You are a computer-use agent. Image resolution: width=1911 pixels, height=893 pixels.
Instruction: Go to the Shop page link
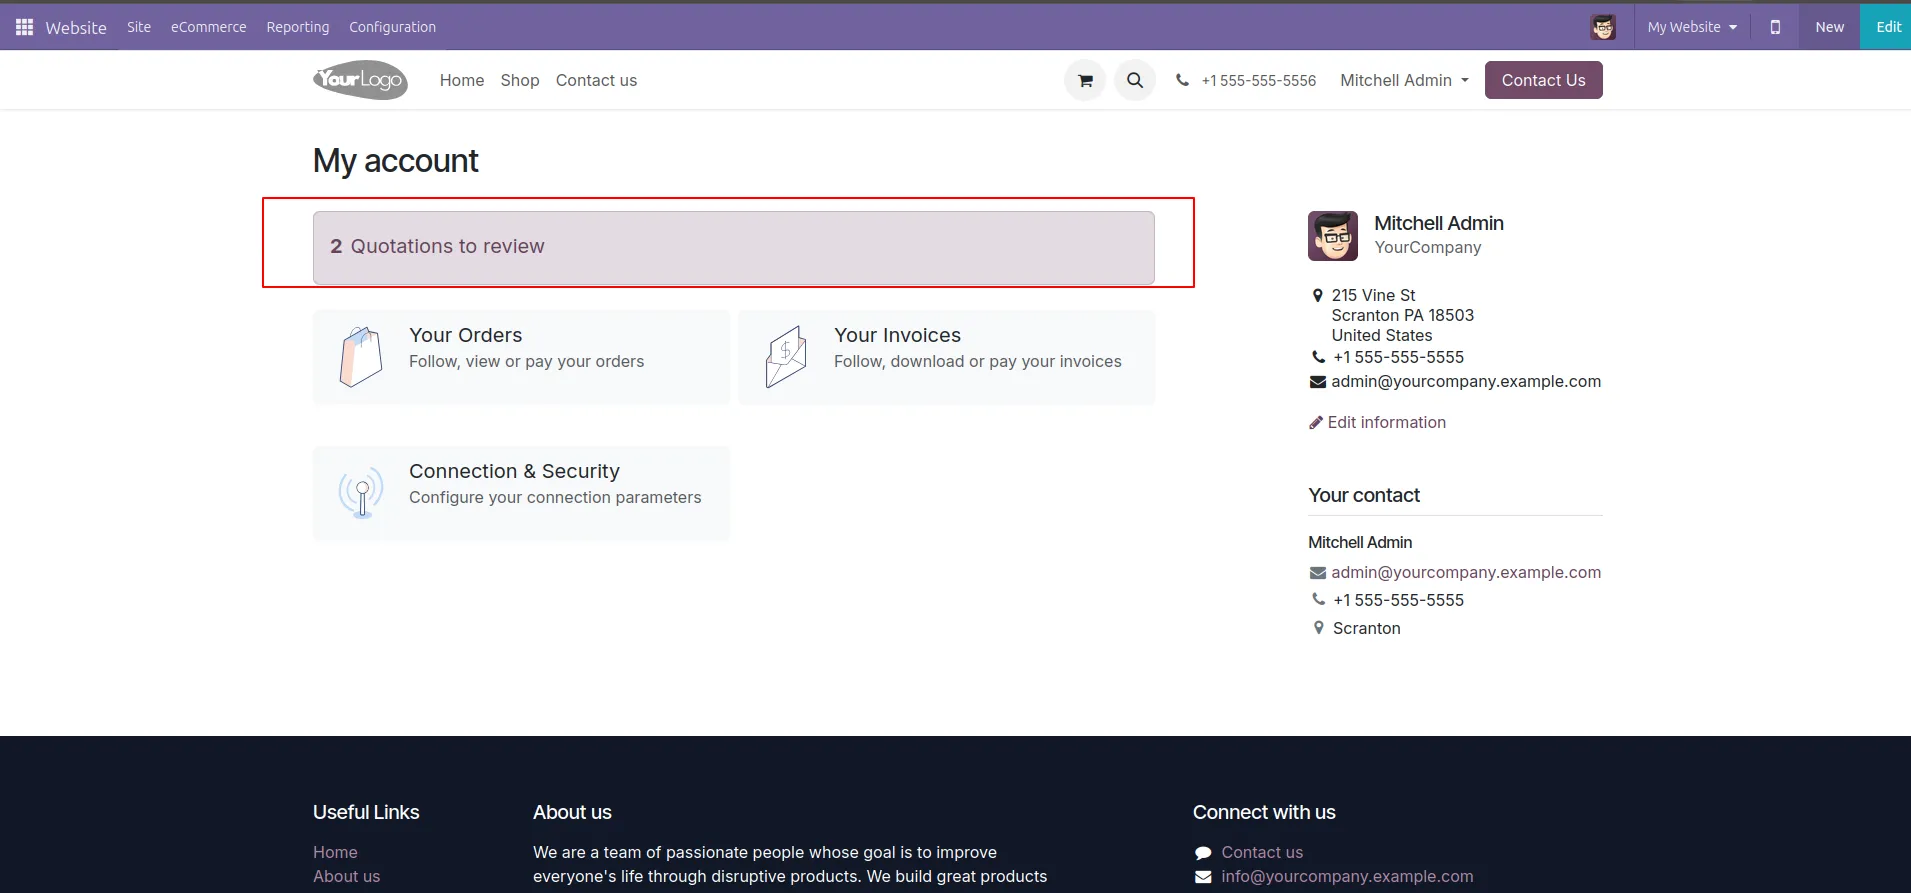point(519,80)
